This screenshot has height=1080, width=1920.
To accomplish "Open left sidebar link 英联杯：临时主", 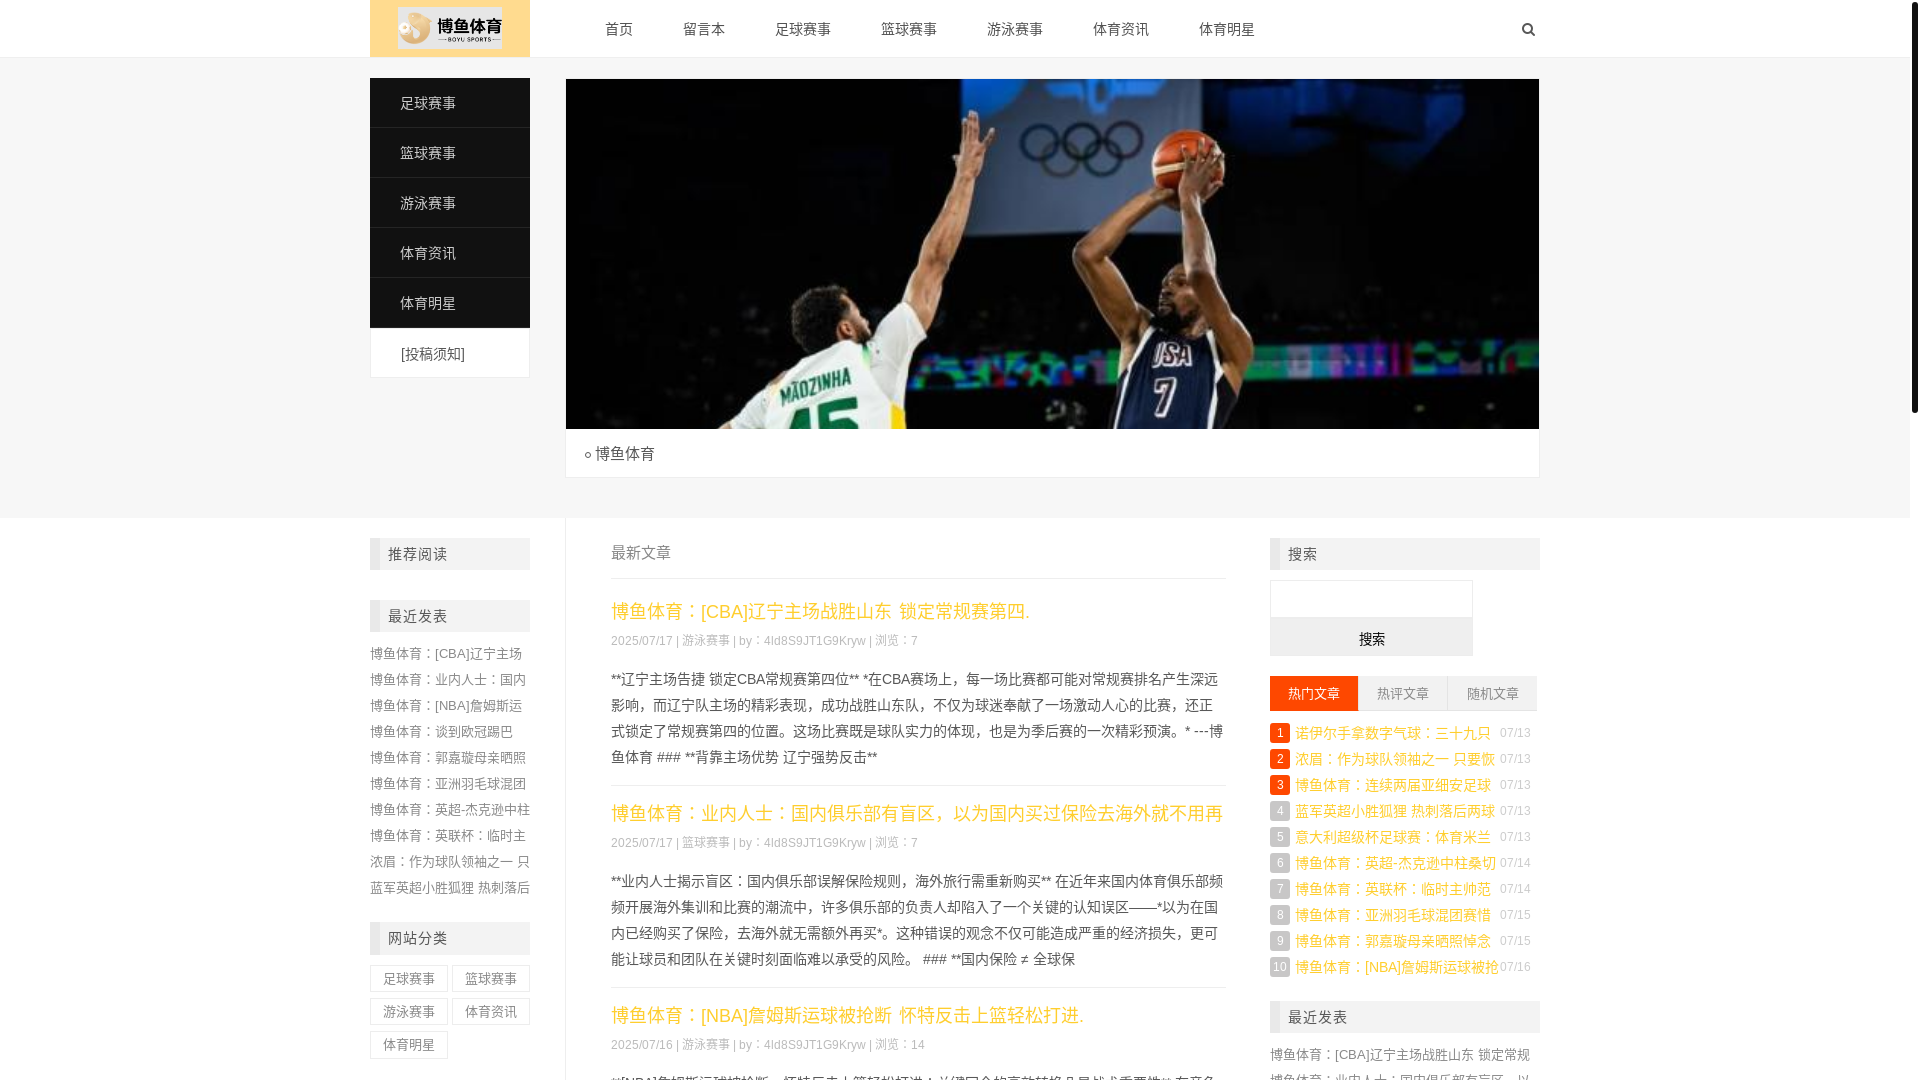I will tap(448, 835).
